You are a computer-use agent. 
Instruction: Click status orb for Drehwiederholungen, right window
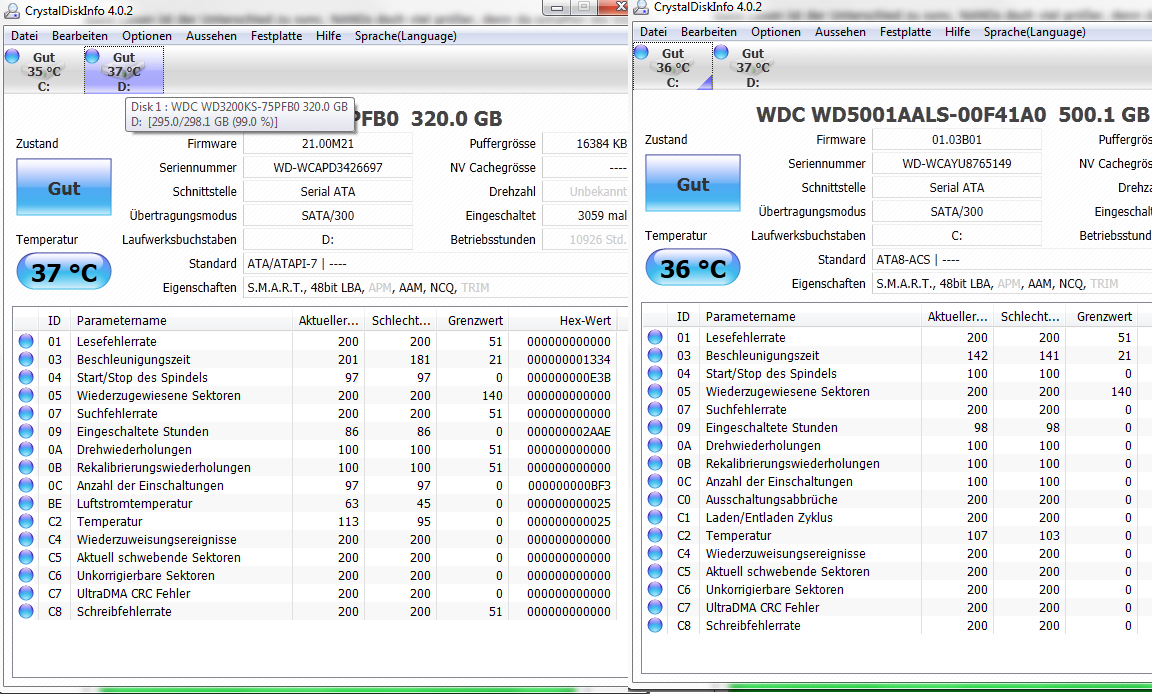tap(655, 445)
